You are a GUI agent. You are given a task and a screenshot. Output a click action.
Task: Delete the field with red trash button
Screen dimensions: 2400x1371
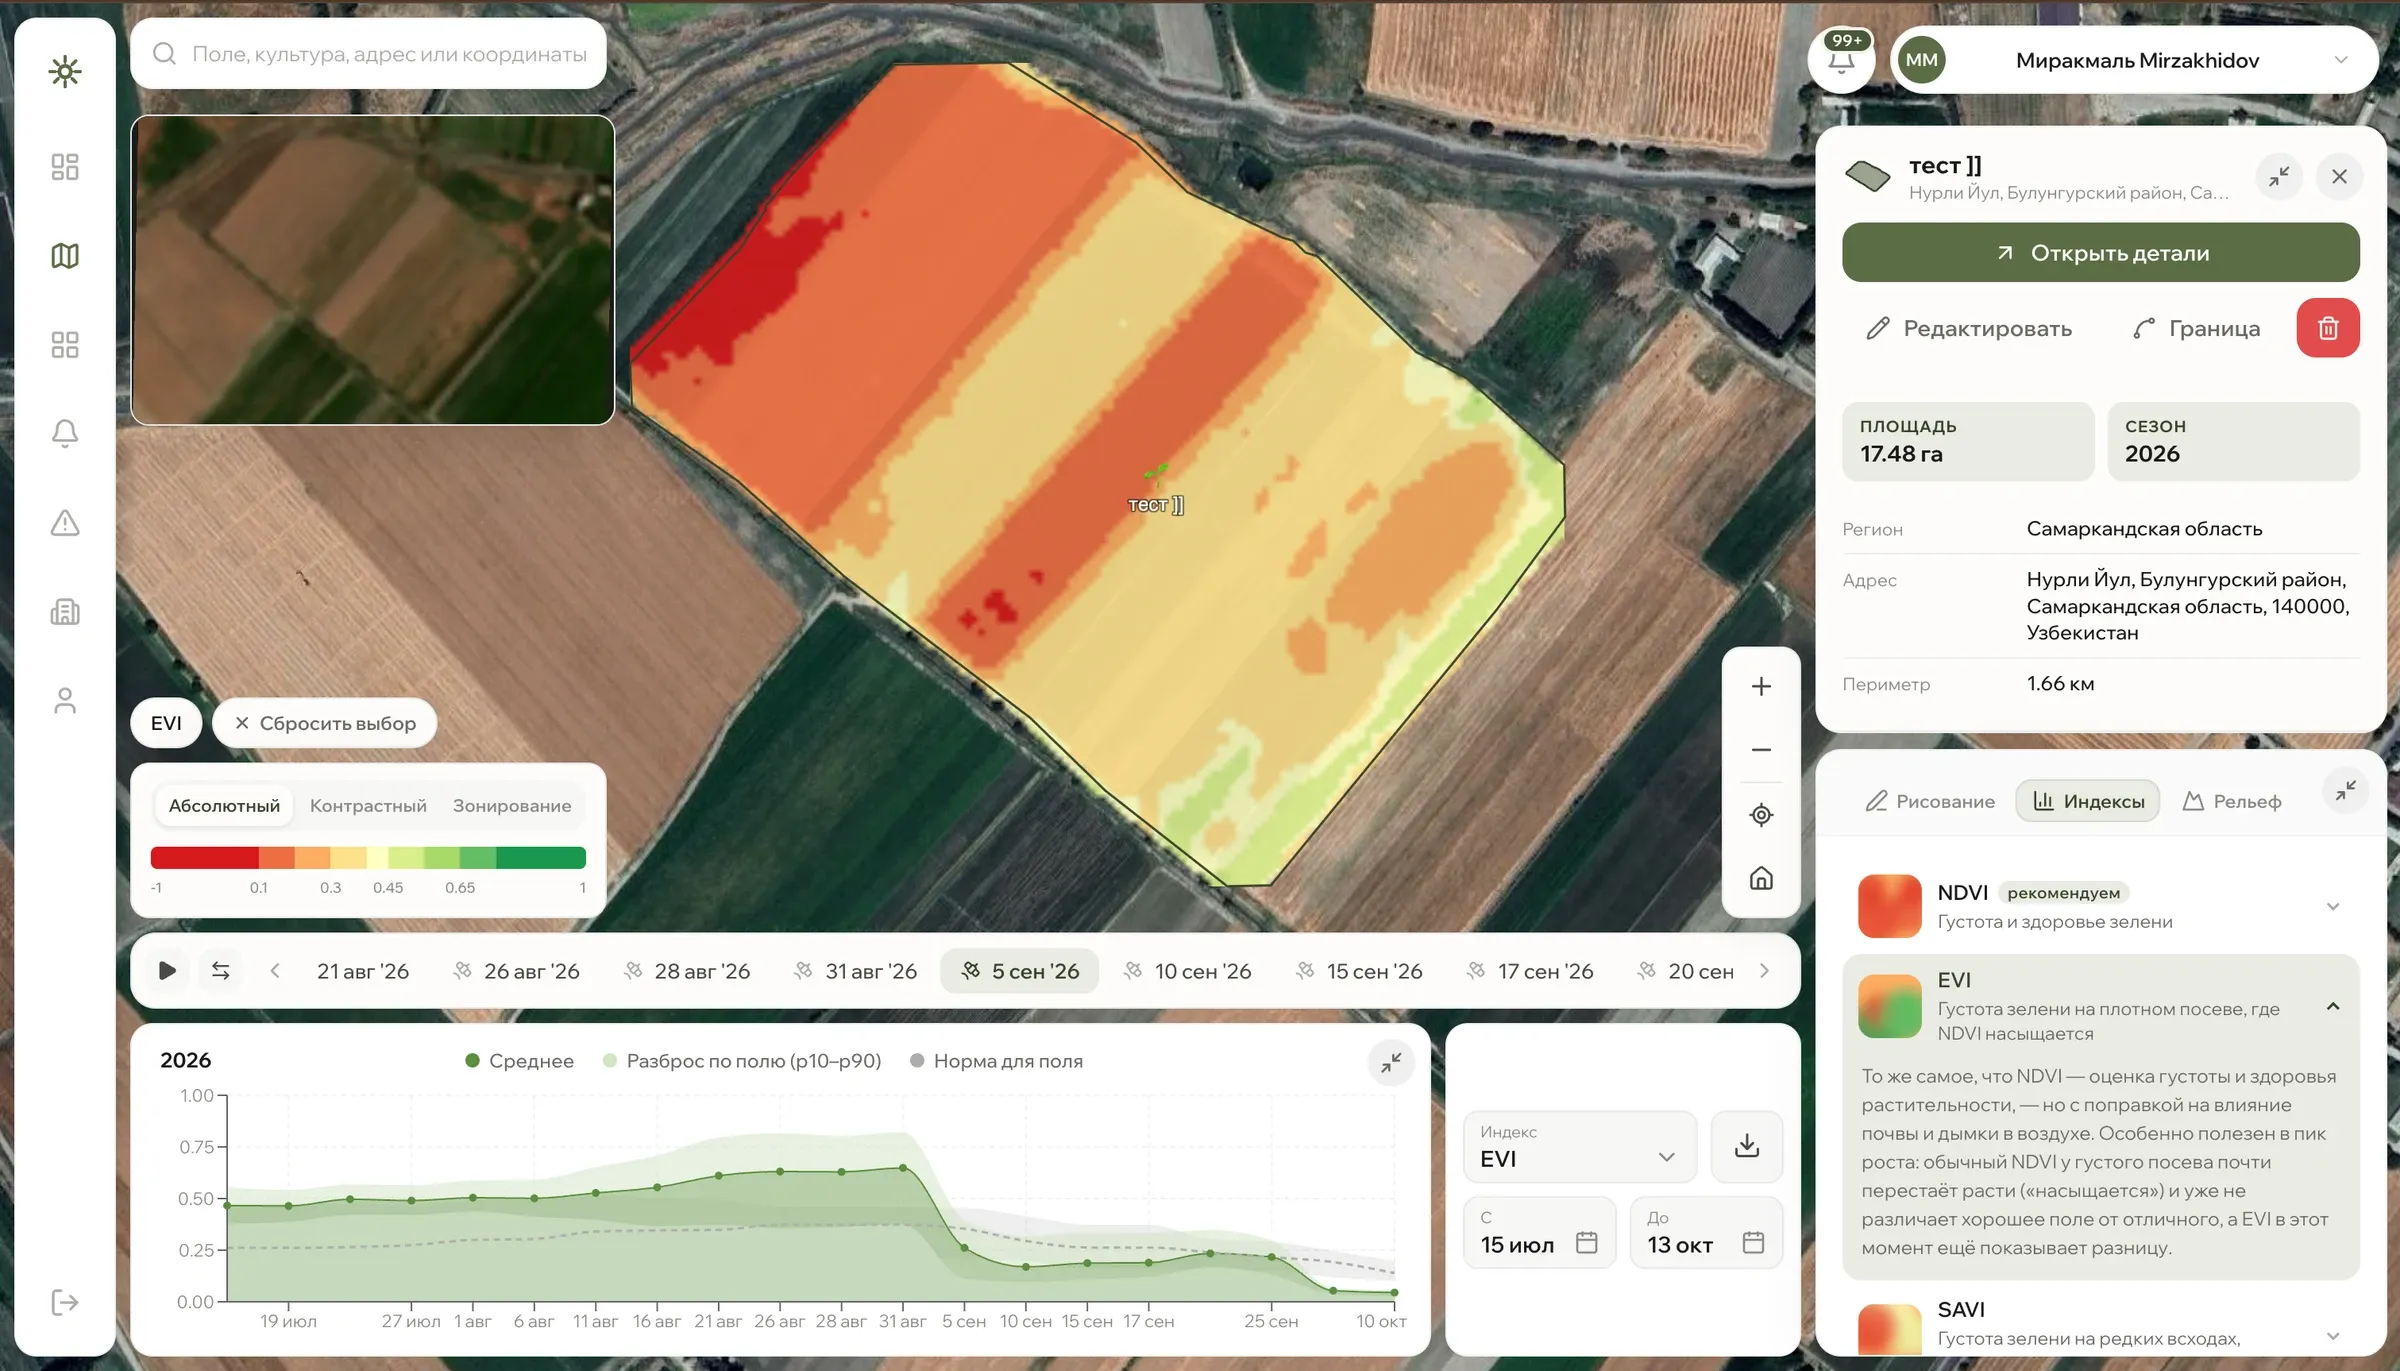(x=2328, y=328)
